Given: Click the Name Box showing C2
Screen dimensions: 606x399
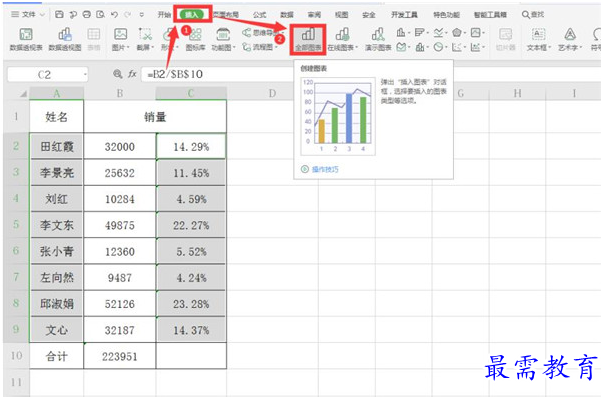Looking at the screenshot, I should (x=44, y=74).
